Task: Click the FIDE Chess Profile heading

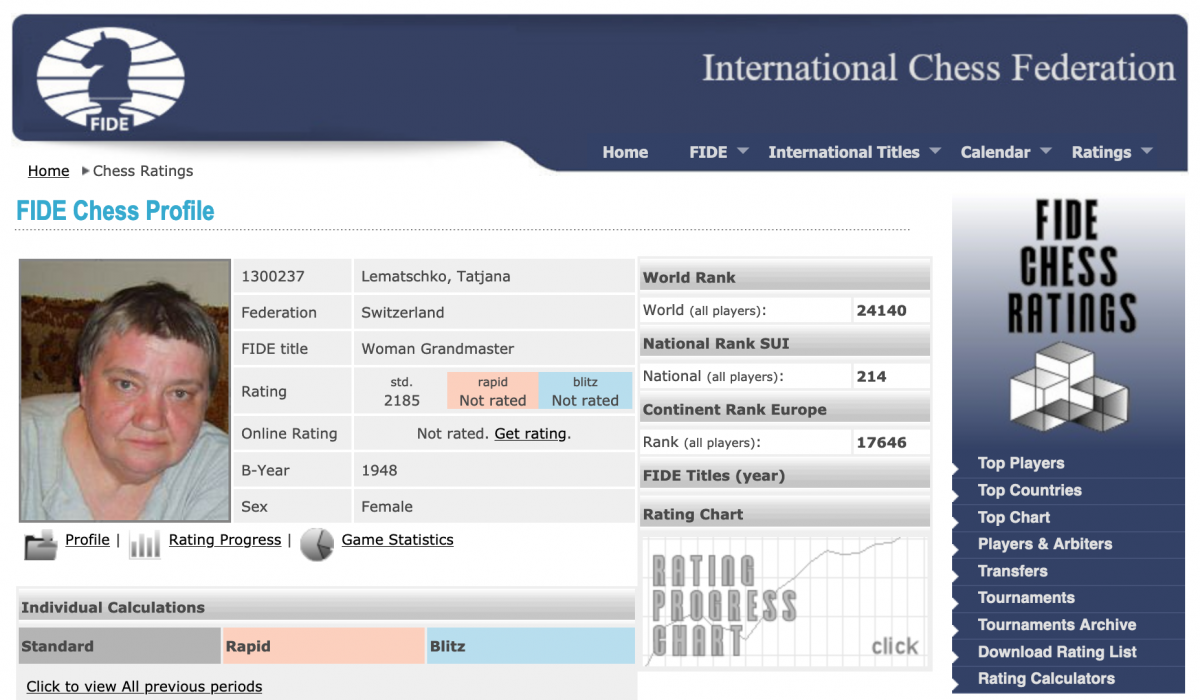Action: (x=115, y=211)
